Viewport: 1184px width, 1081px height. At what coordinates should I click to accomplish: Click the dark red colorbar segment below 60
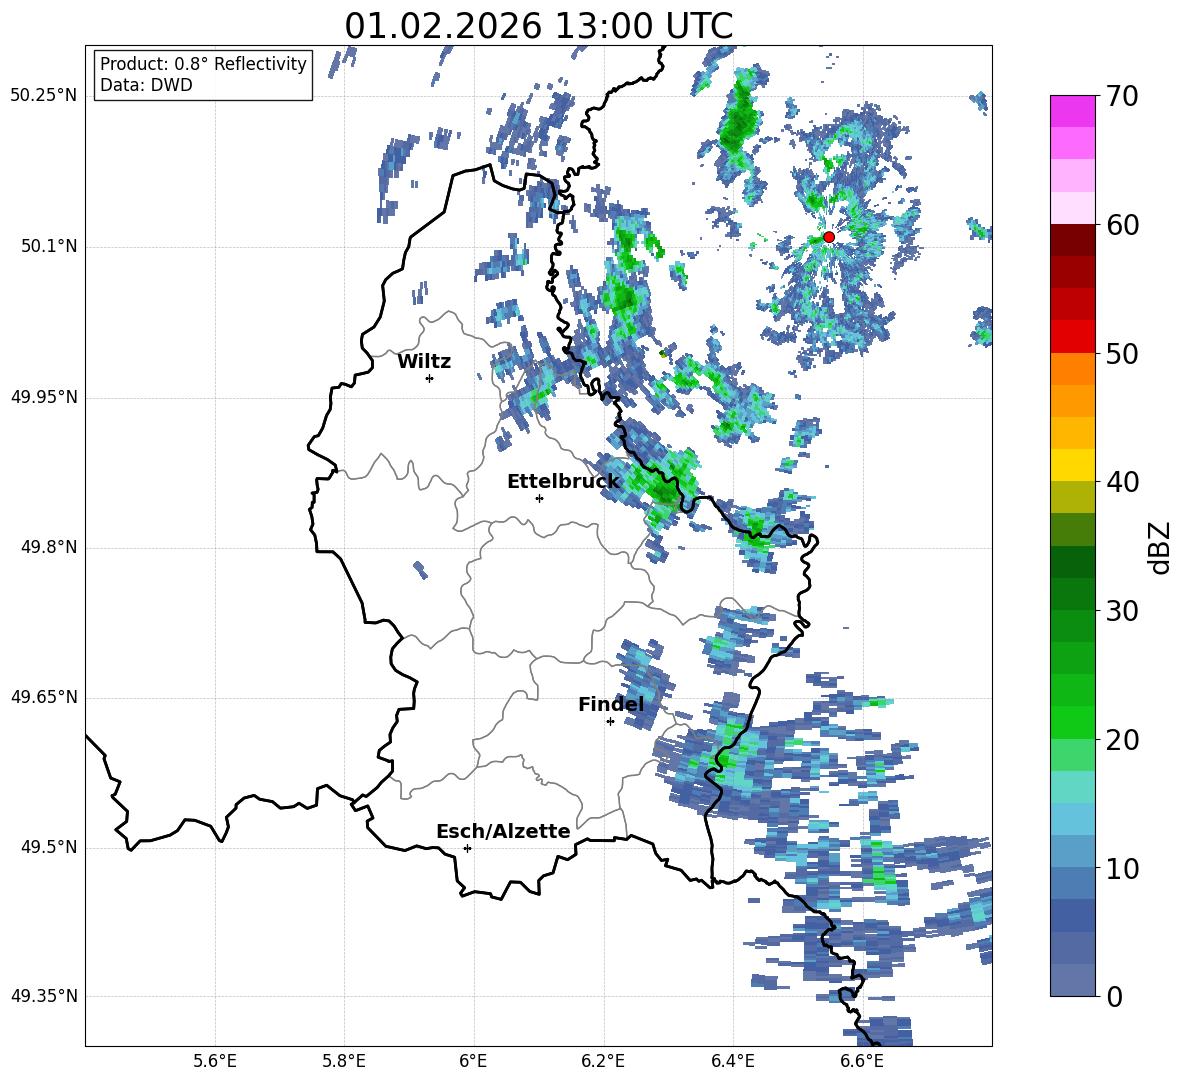coord(1072,240)
